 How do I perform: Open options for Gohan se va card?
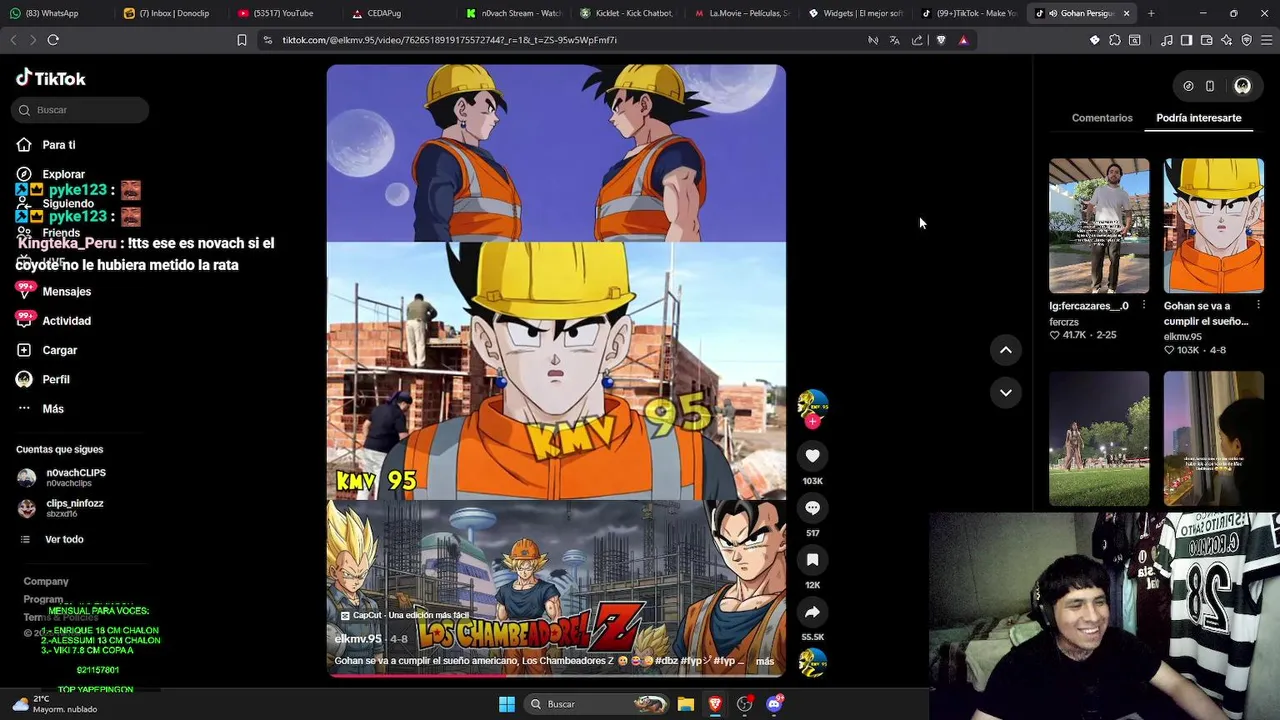pyautogui.click(x=1258, y=306)
